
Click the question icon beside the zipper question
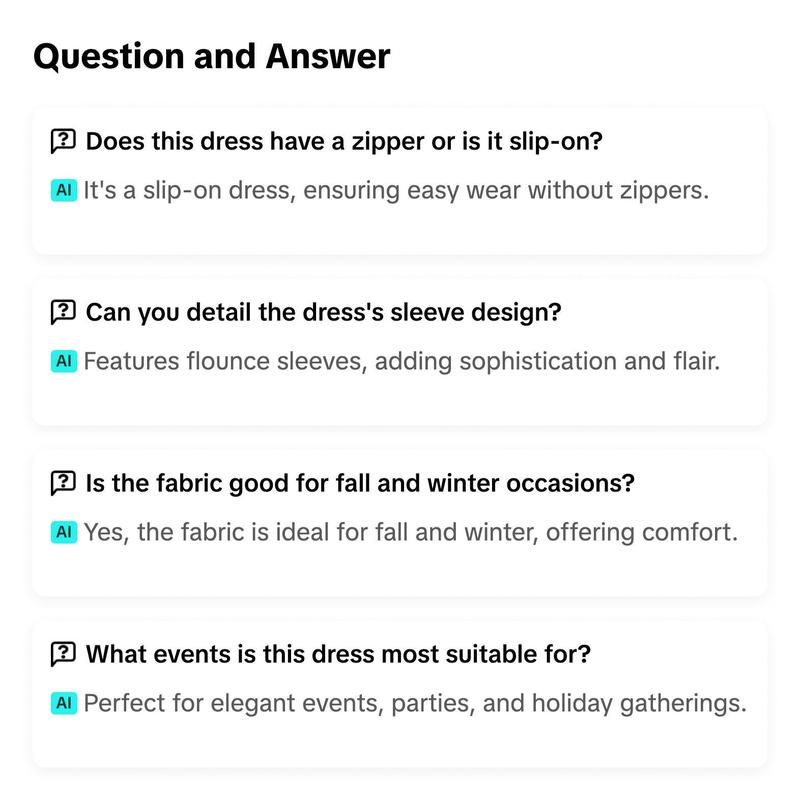[63, 141]
